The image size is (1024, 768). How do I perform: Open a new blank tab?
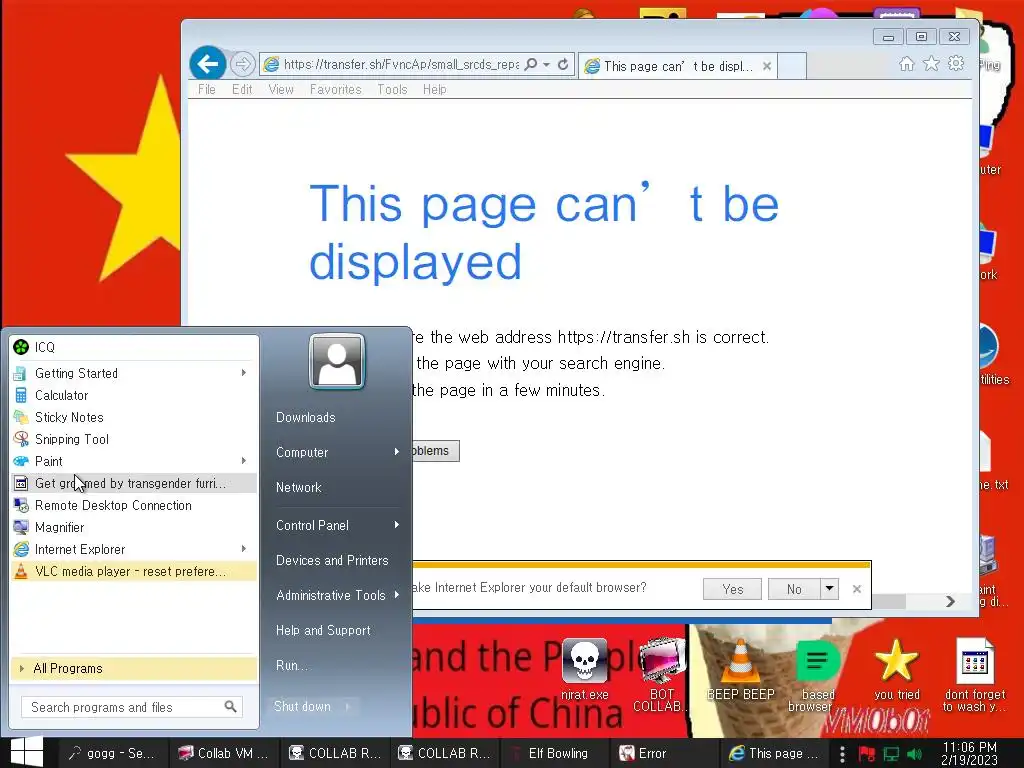(792, 66)
